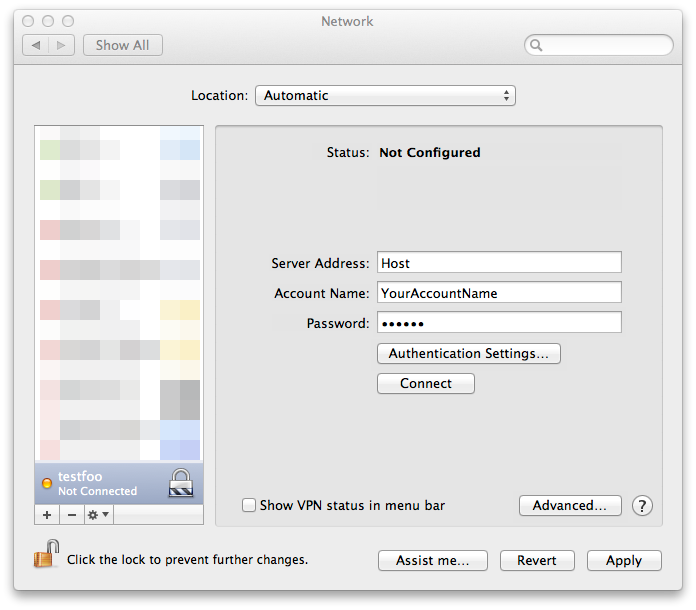Open the Advanced options

click(570, 506)
